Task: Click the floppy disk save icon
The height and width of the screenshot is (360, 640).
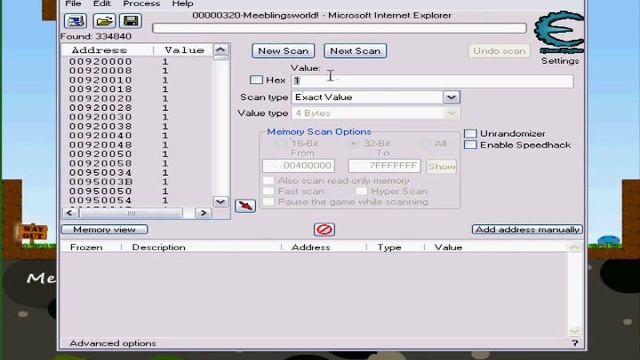Action: pyautogui.click(x=131, y=21)
